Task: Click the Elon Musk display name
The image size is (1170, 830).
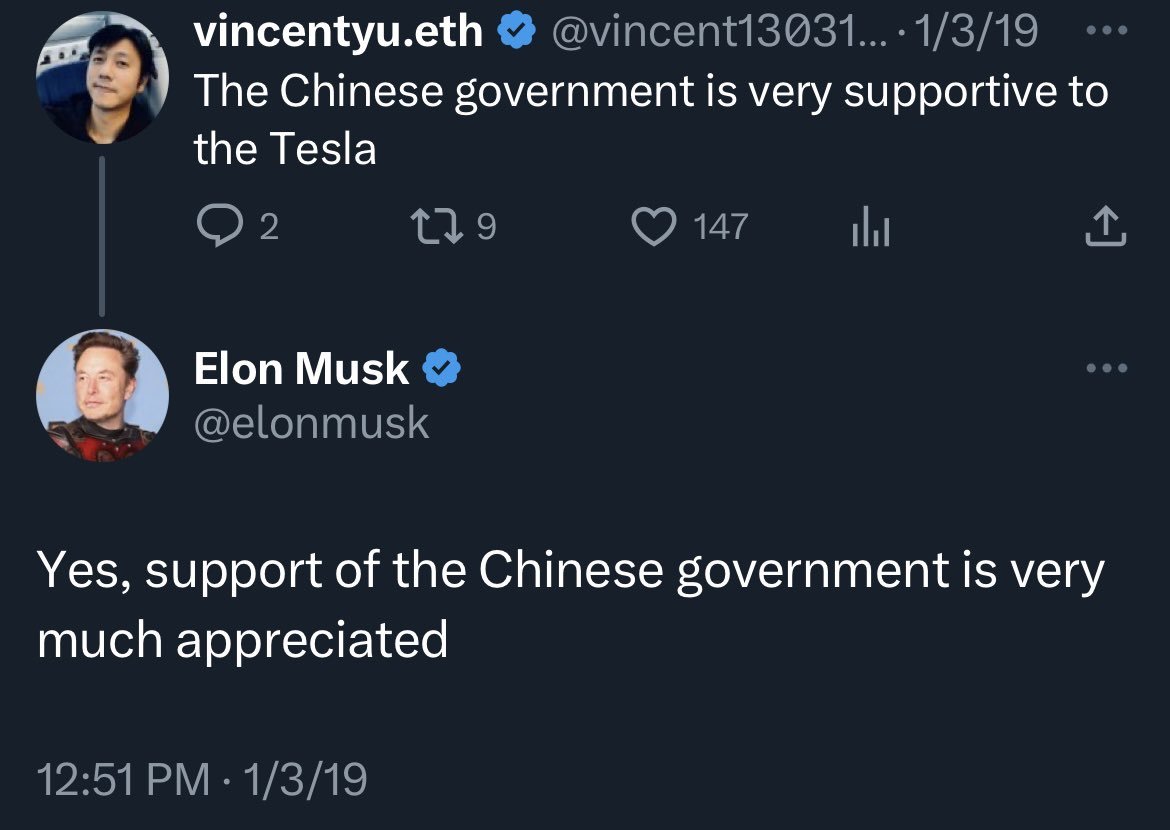Action: [301, 369]
